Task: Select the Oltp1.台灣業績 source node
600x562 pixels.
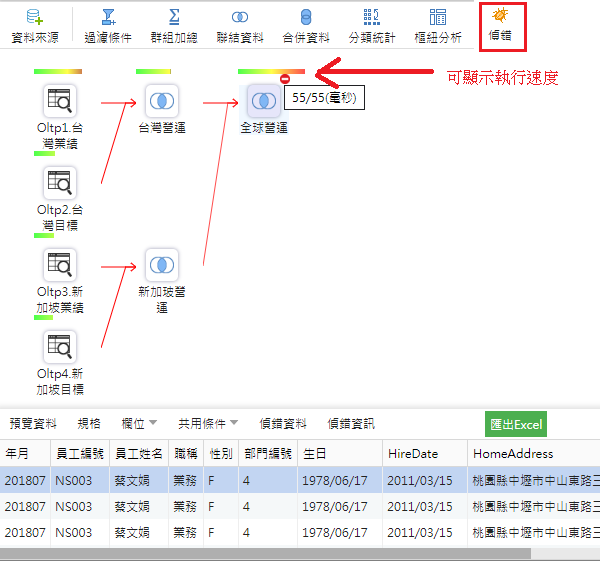Action: tap(60, 101)
